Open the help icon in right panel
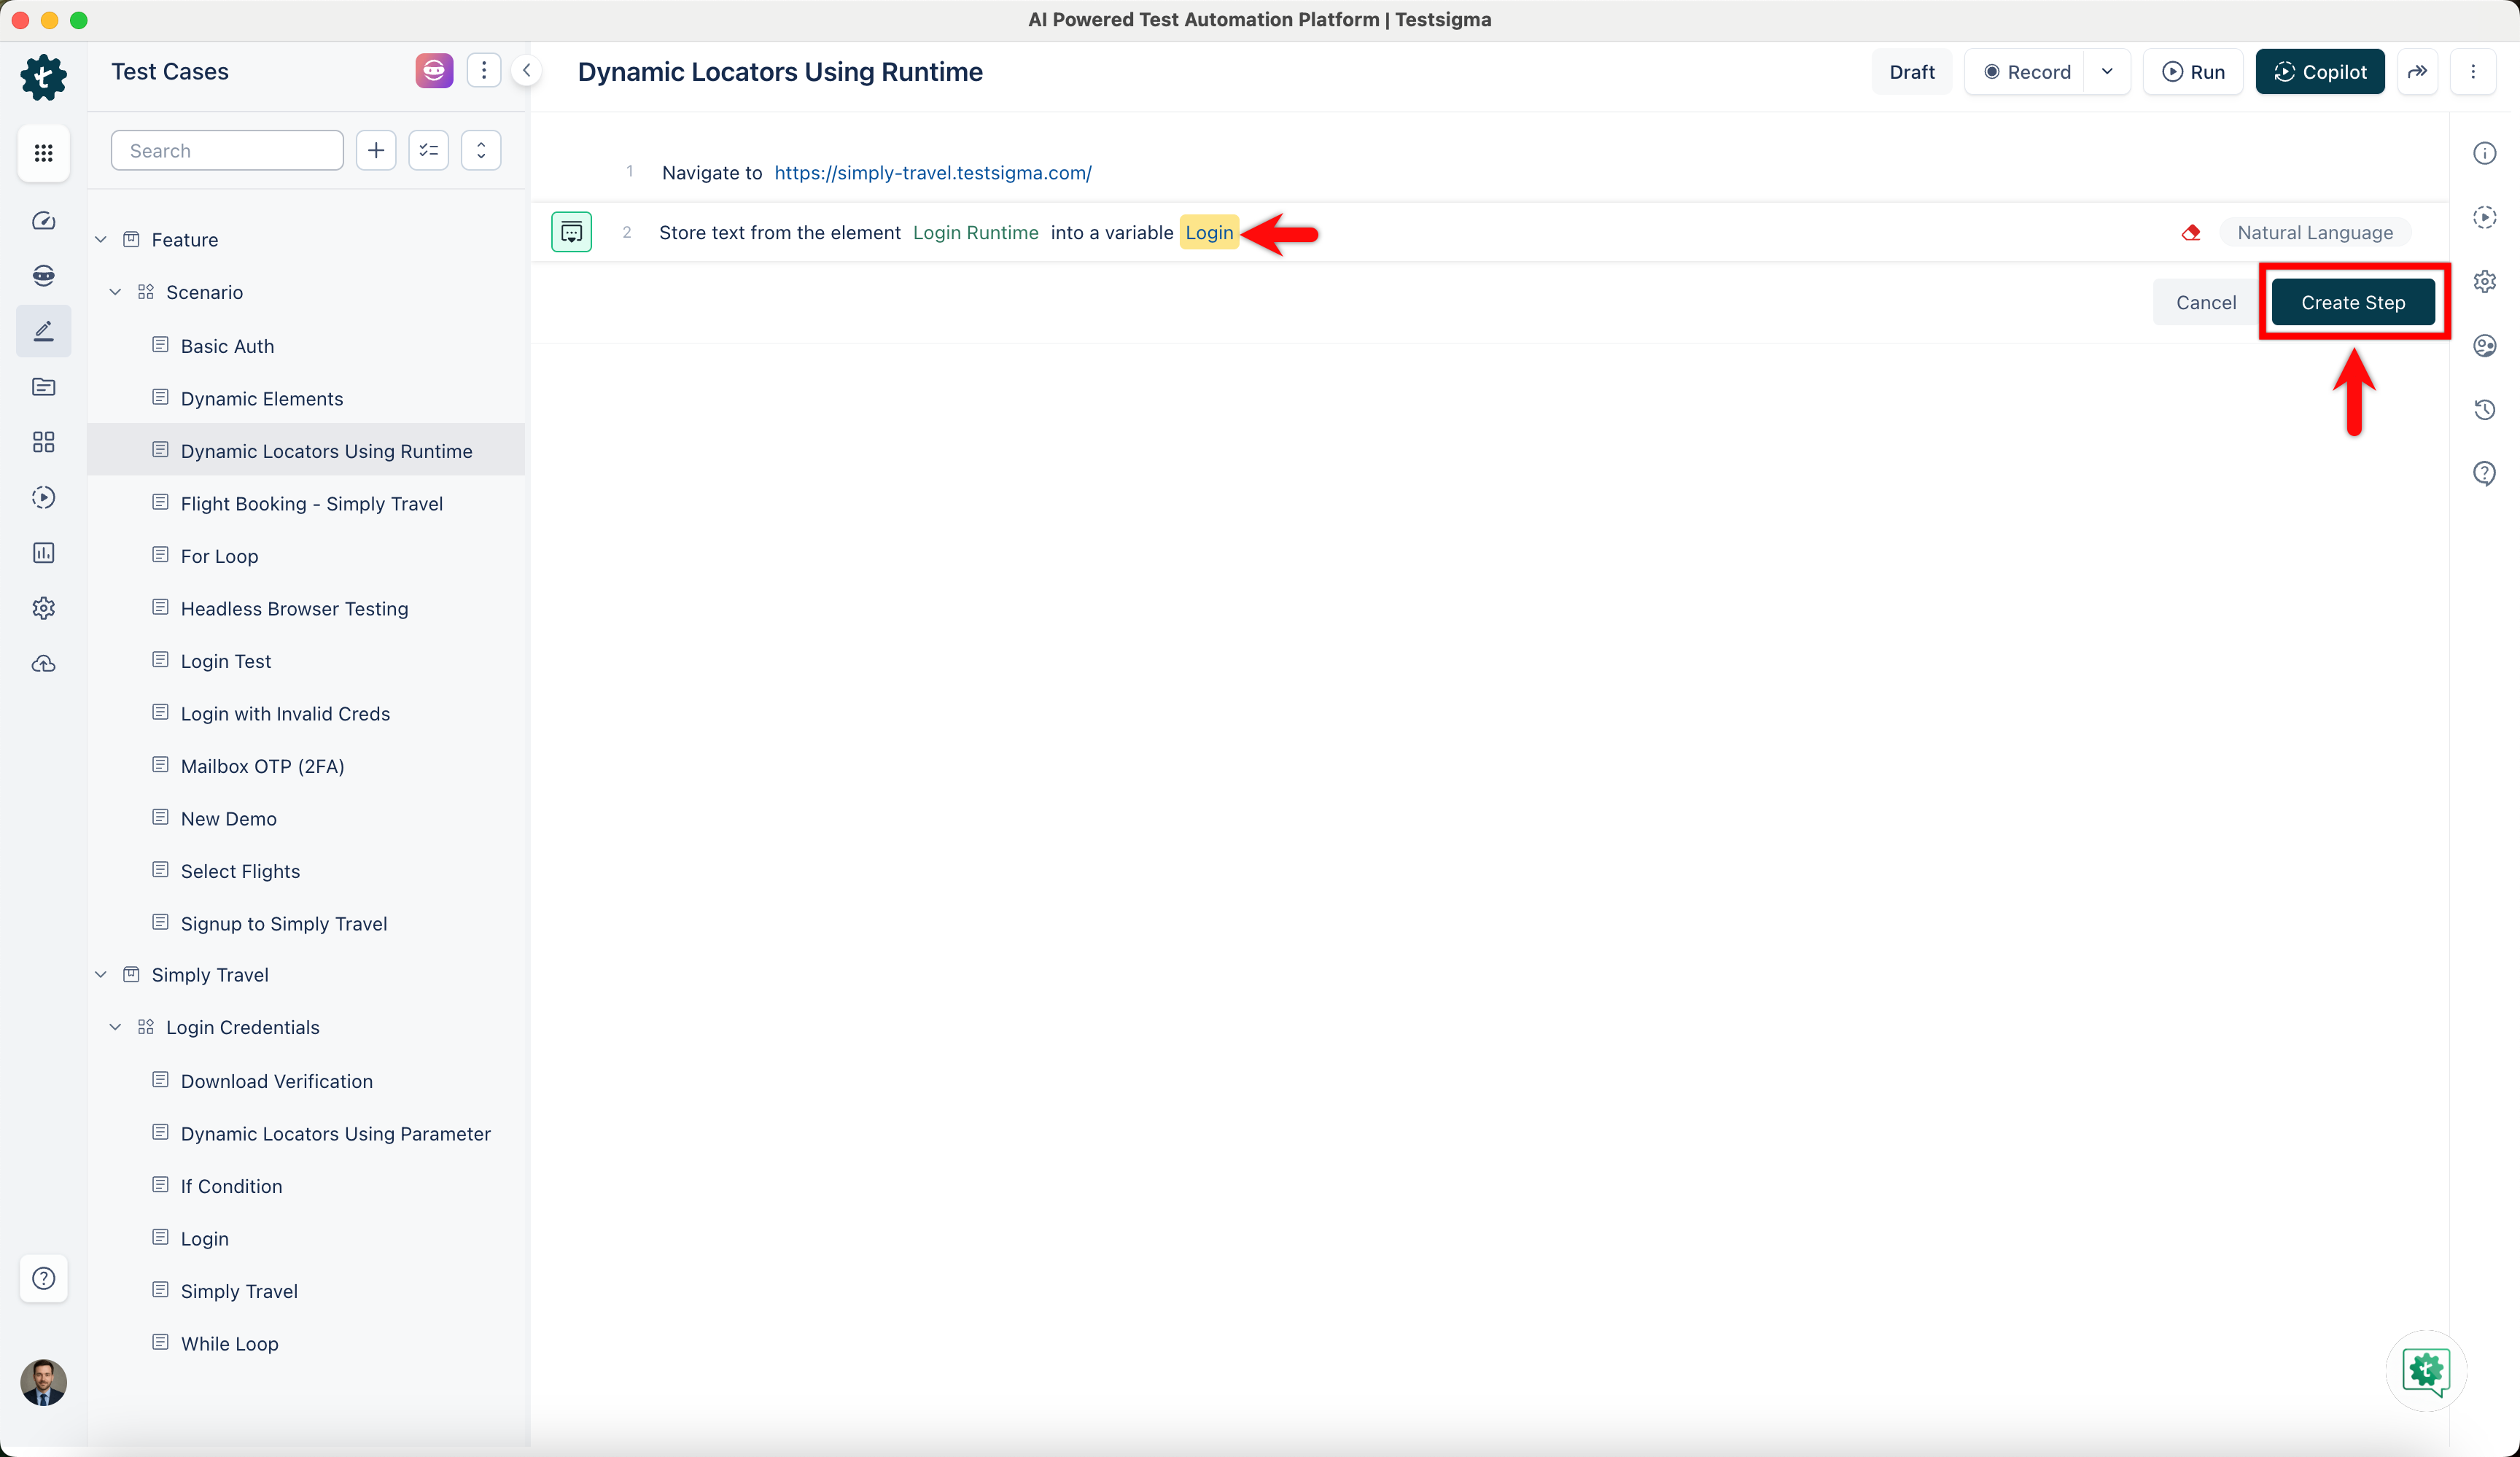Viewport: 2520px width, 1457px height. [x=2485, y=473]
